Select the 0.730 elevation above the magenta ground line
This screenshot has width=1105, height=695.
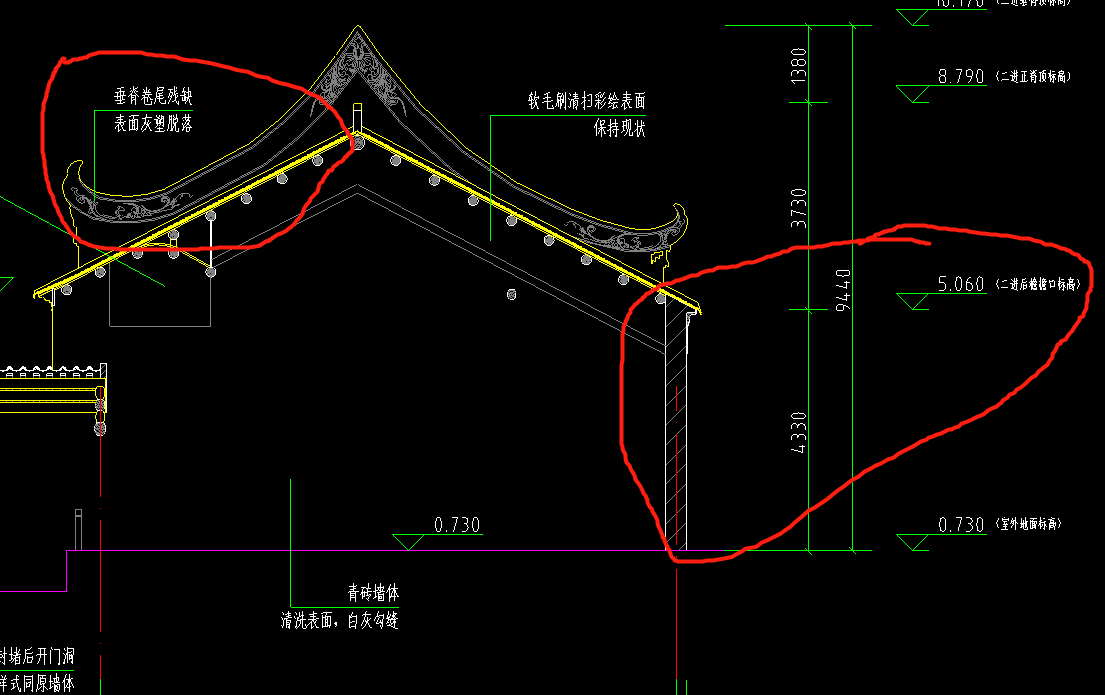457,524
